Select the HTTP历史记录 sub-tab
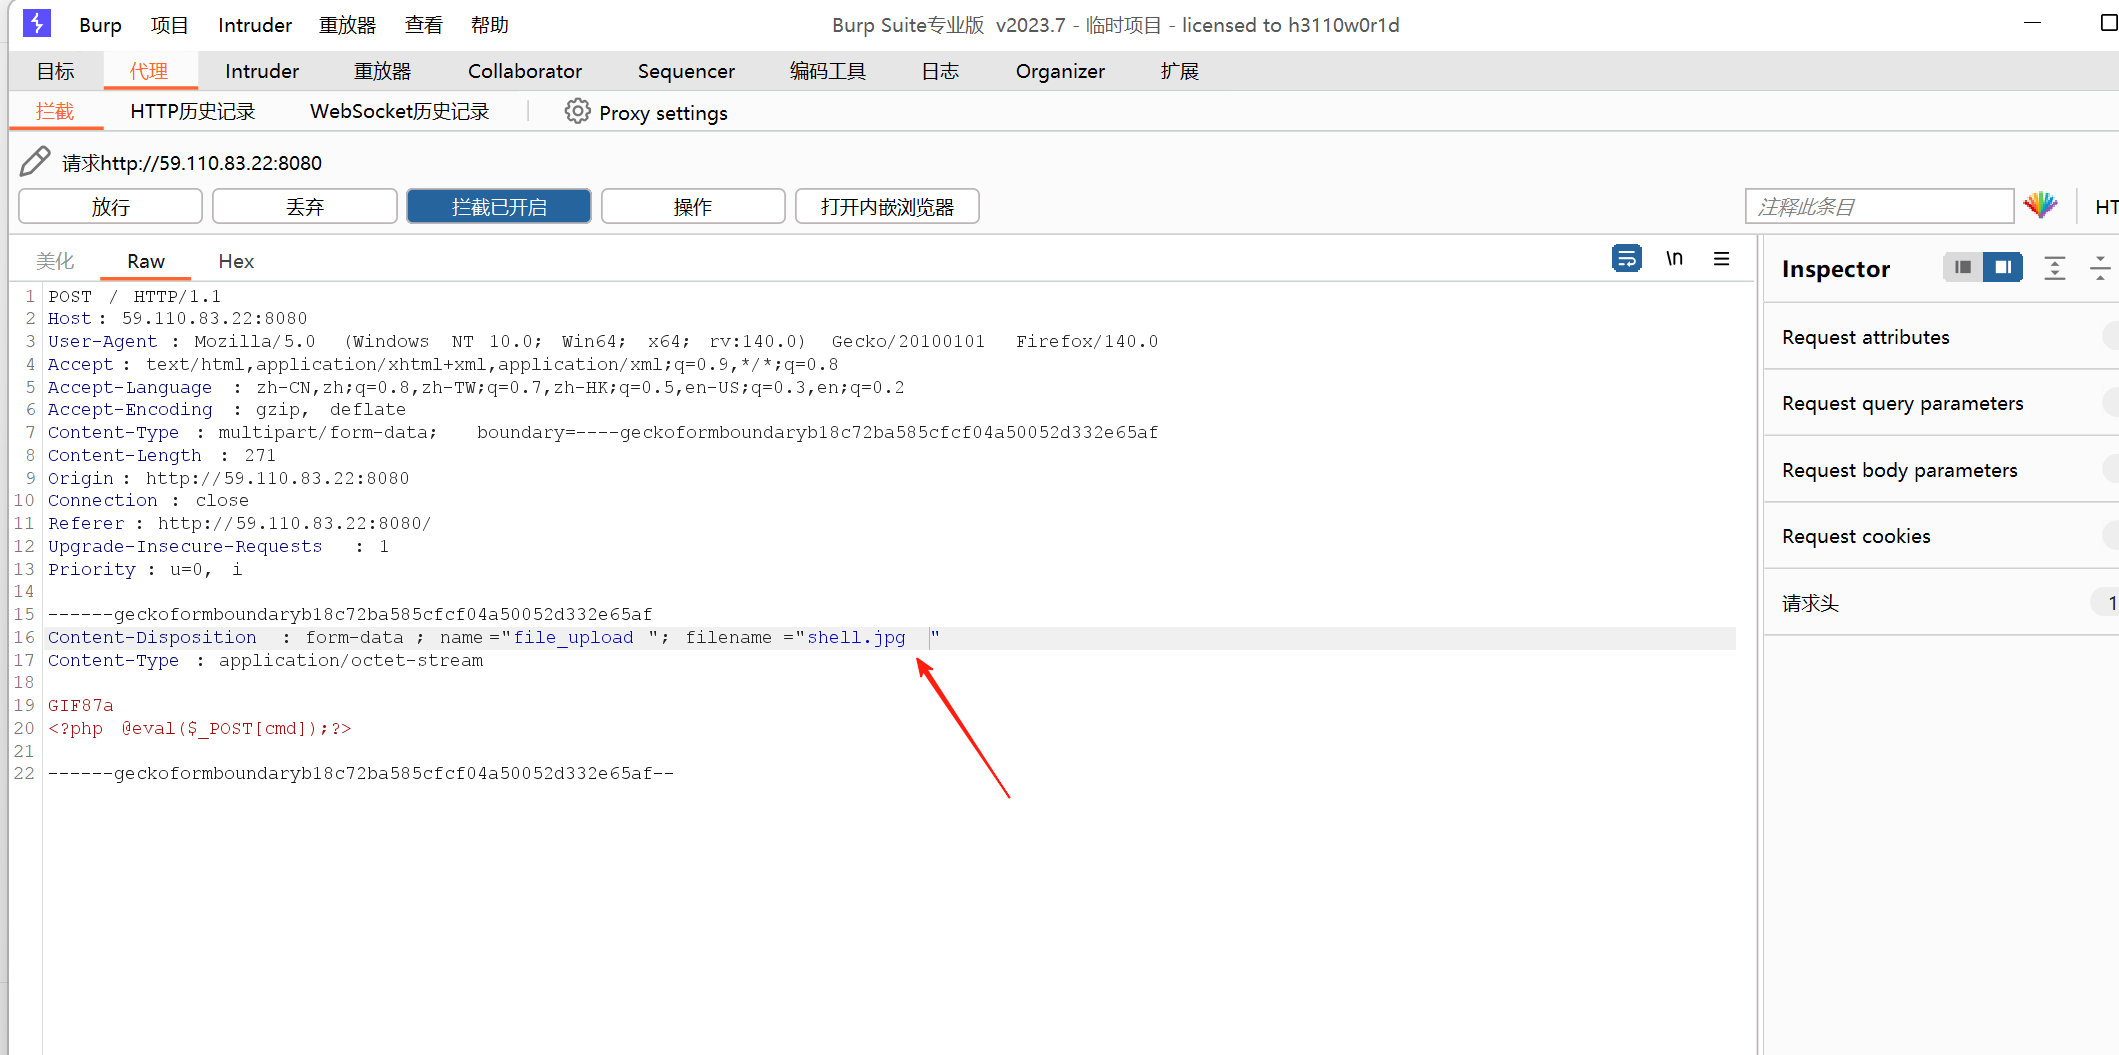2119x1055 pixels. [193, 111]
